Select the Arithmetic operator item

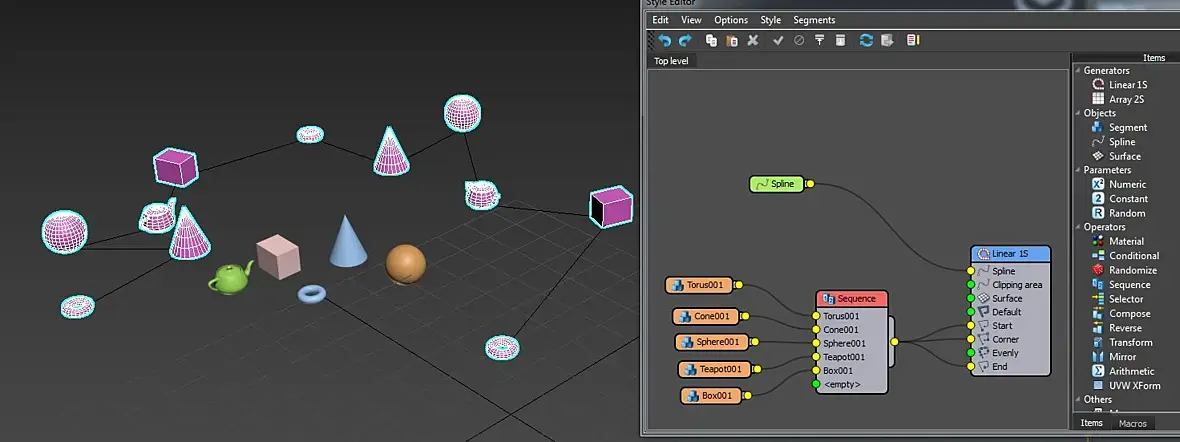(x=1123, y=371)
